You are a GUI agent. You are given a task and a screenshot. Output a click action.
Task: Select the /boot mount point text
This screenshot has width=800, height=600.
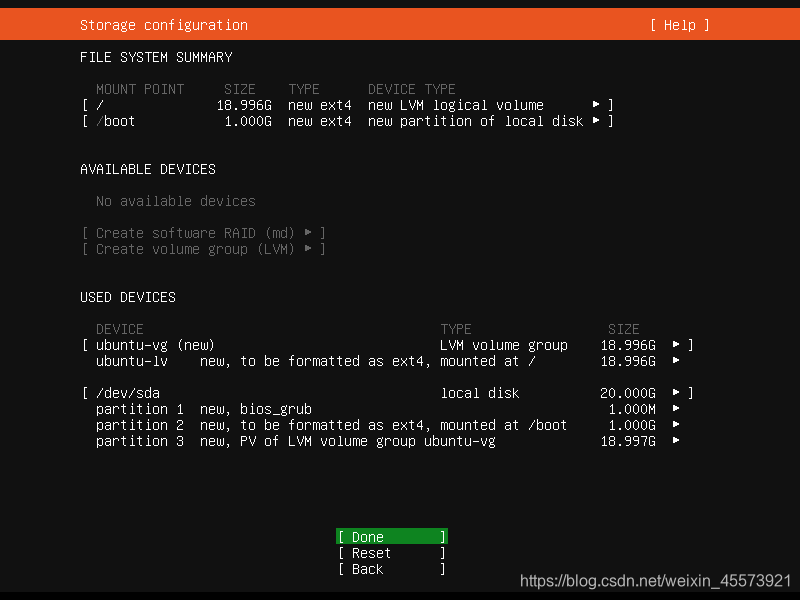[115, 121]
